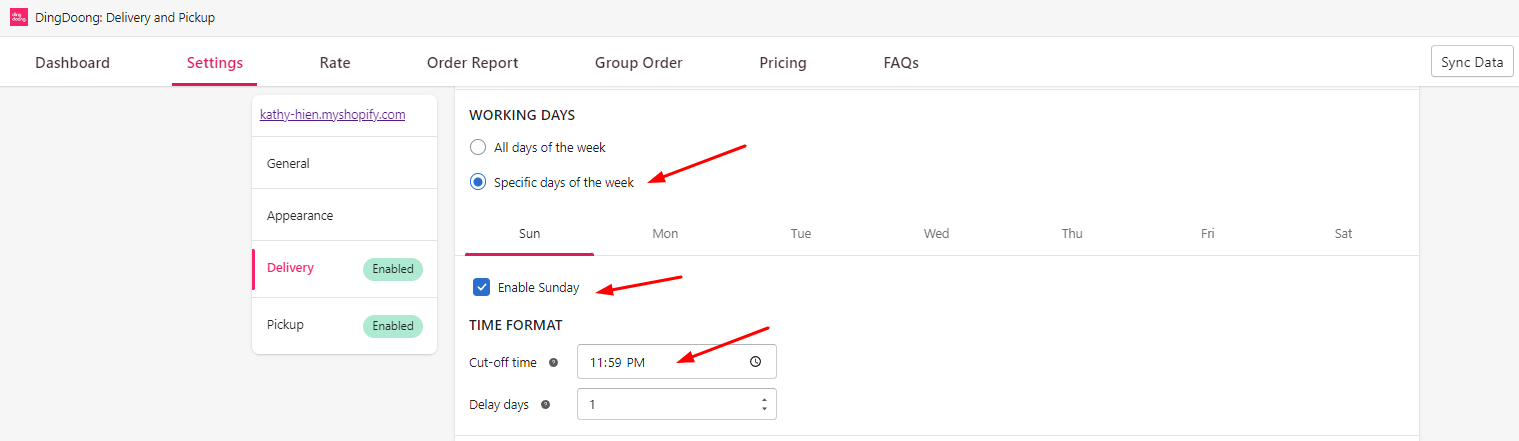This screenshot has width=1519, height=441.
Task: Open the kathy-hien.myshopify.com store link
Action: tap(332, 114)
